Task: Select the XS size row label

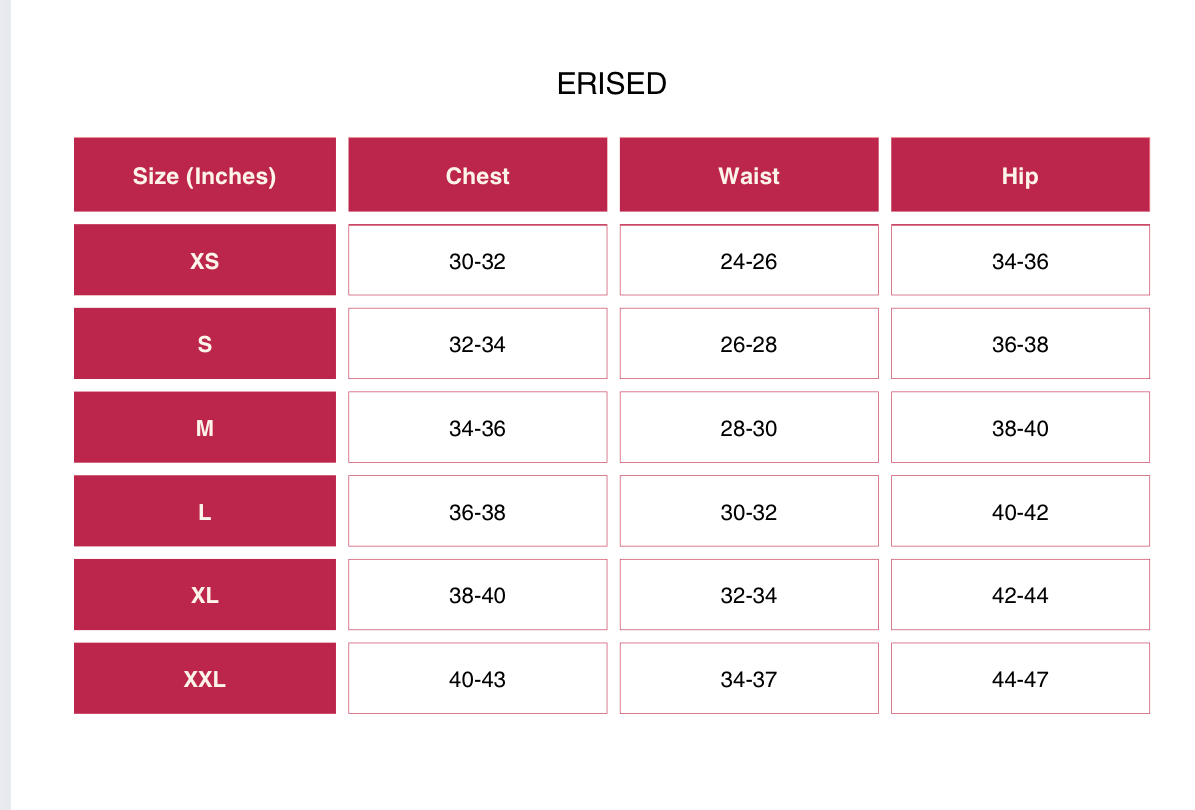Action: 204,260
